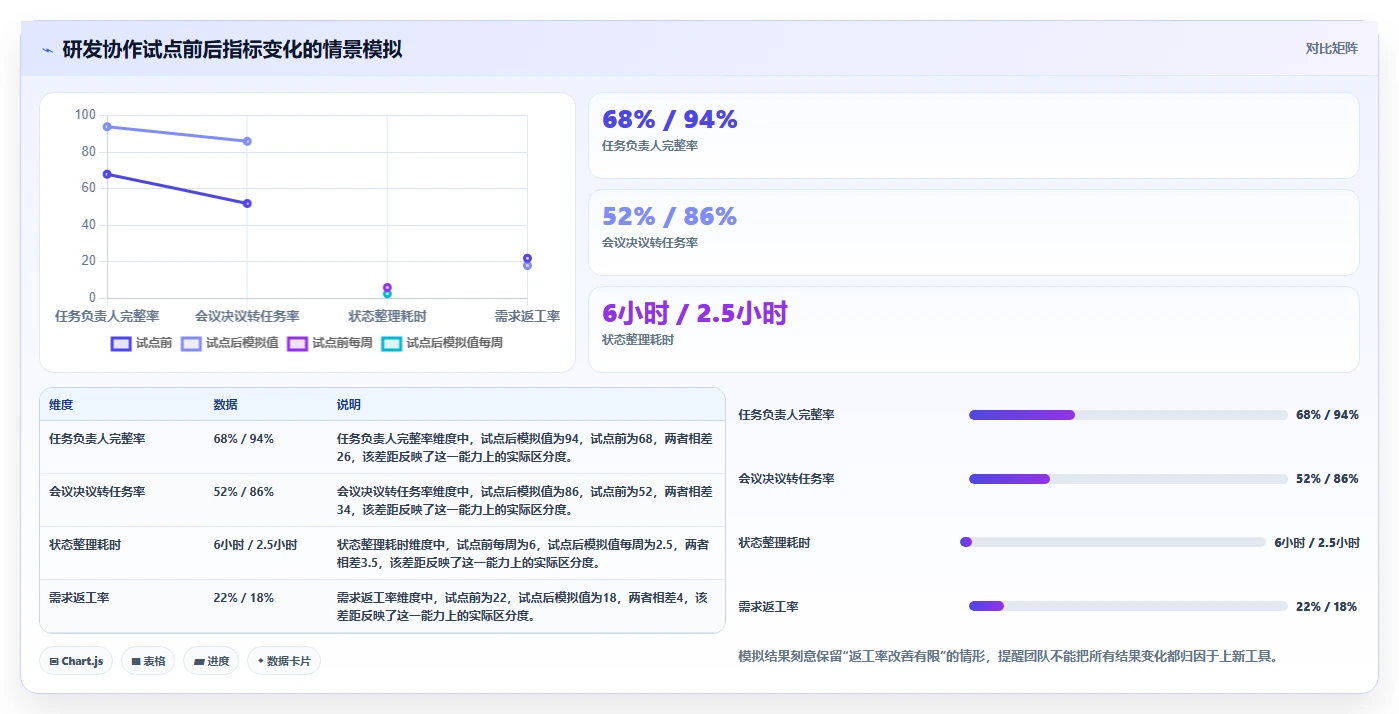Click the 状态整理耗时 progress bar
1399x714 pixels.
click(1112, 542)
